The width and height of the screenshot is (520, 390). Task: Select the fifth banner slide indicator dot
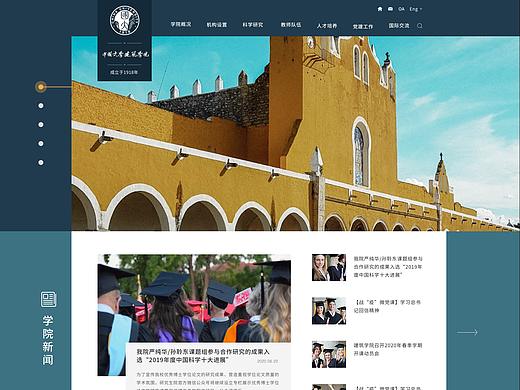pyautogui.click(x=41, y=163)
